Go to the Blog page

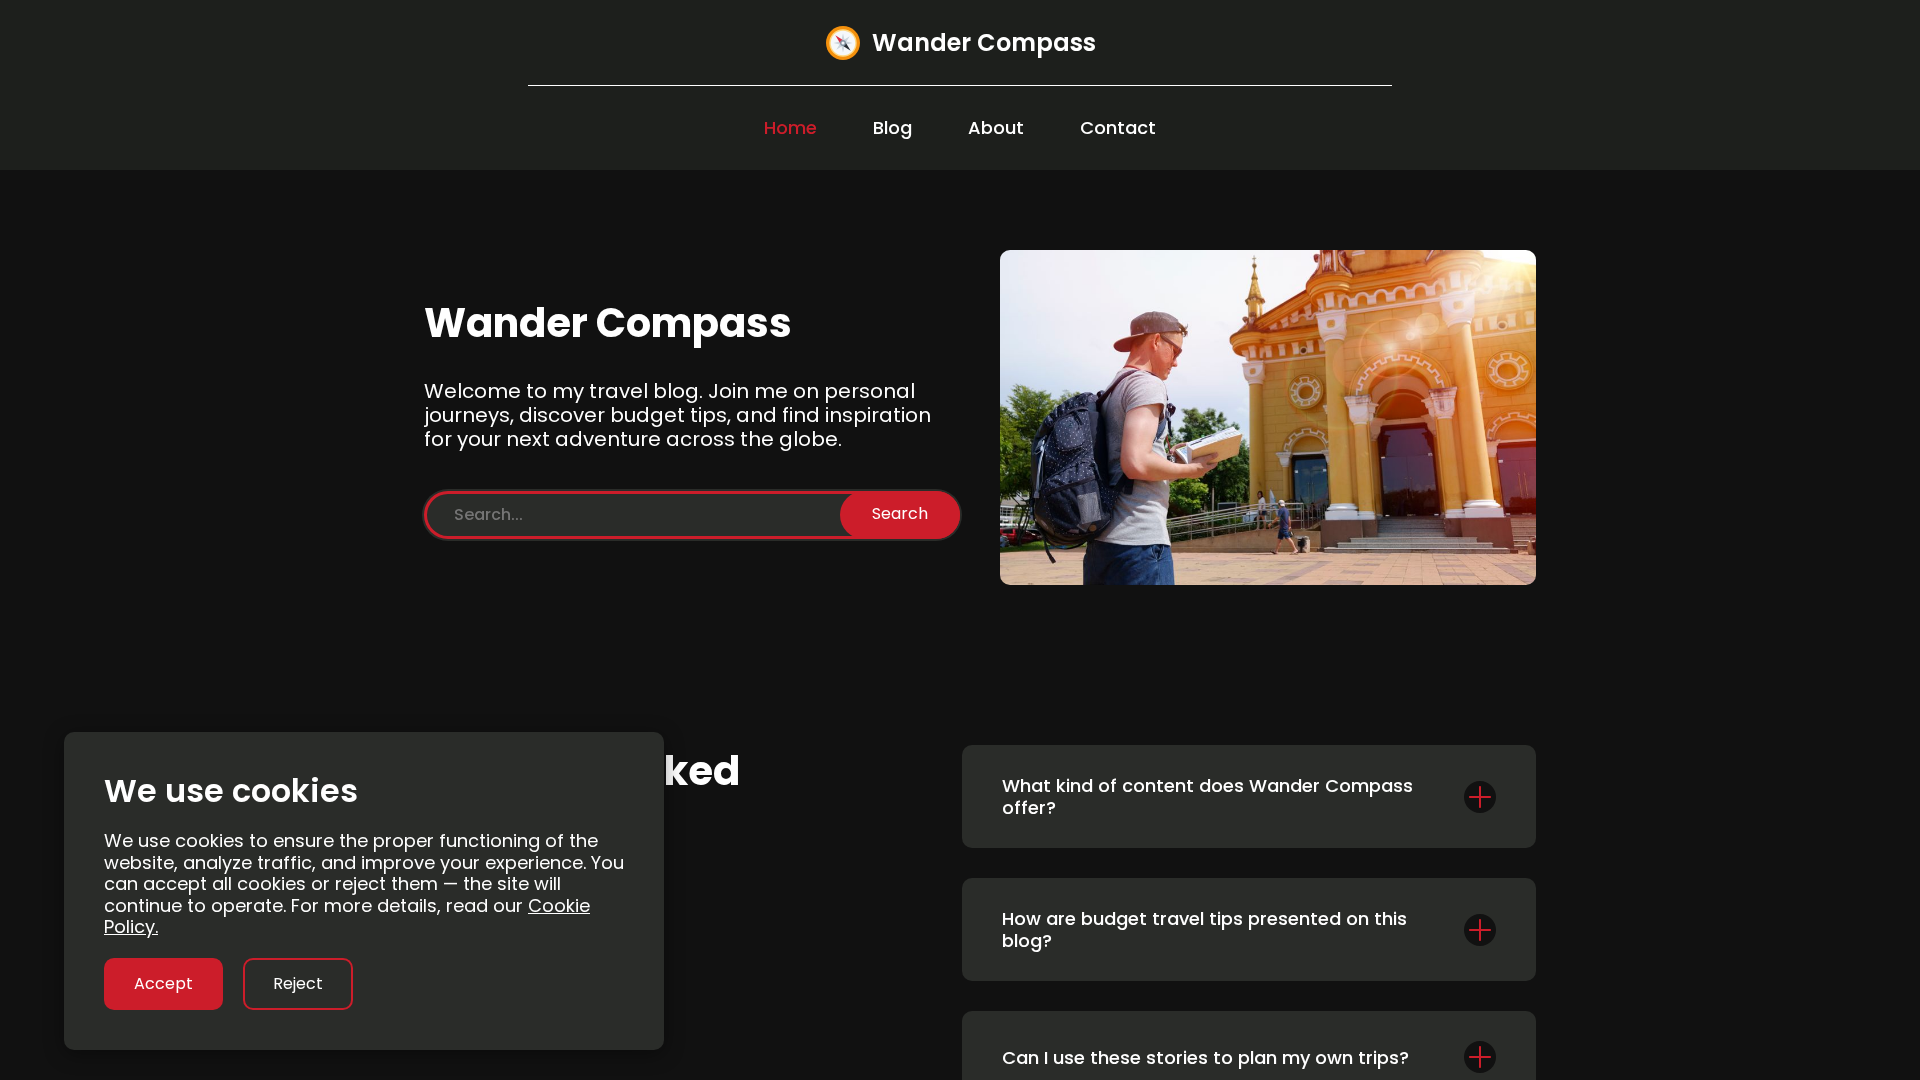coord(892,128)
